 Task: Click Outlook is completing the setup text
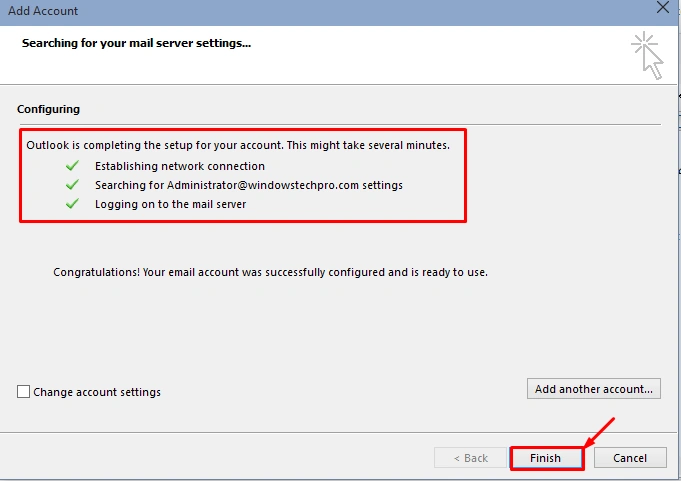[x=238, y=145]
